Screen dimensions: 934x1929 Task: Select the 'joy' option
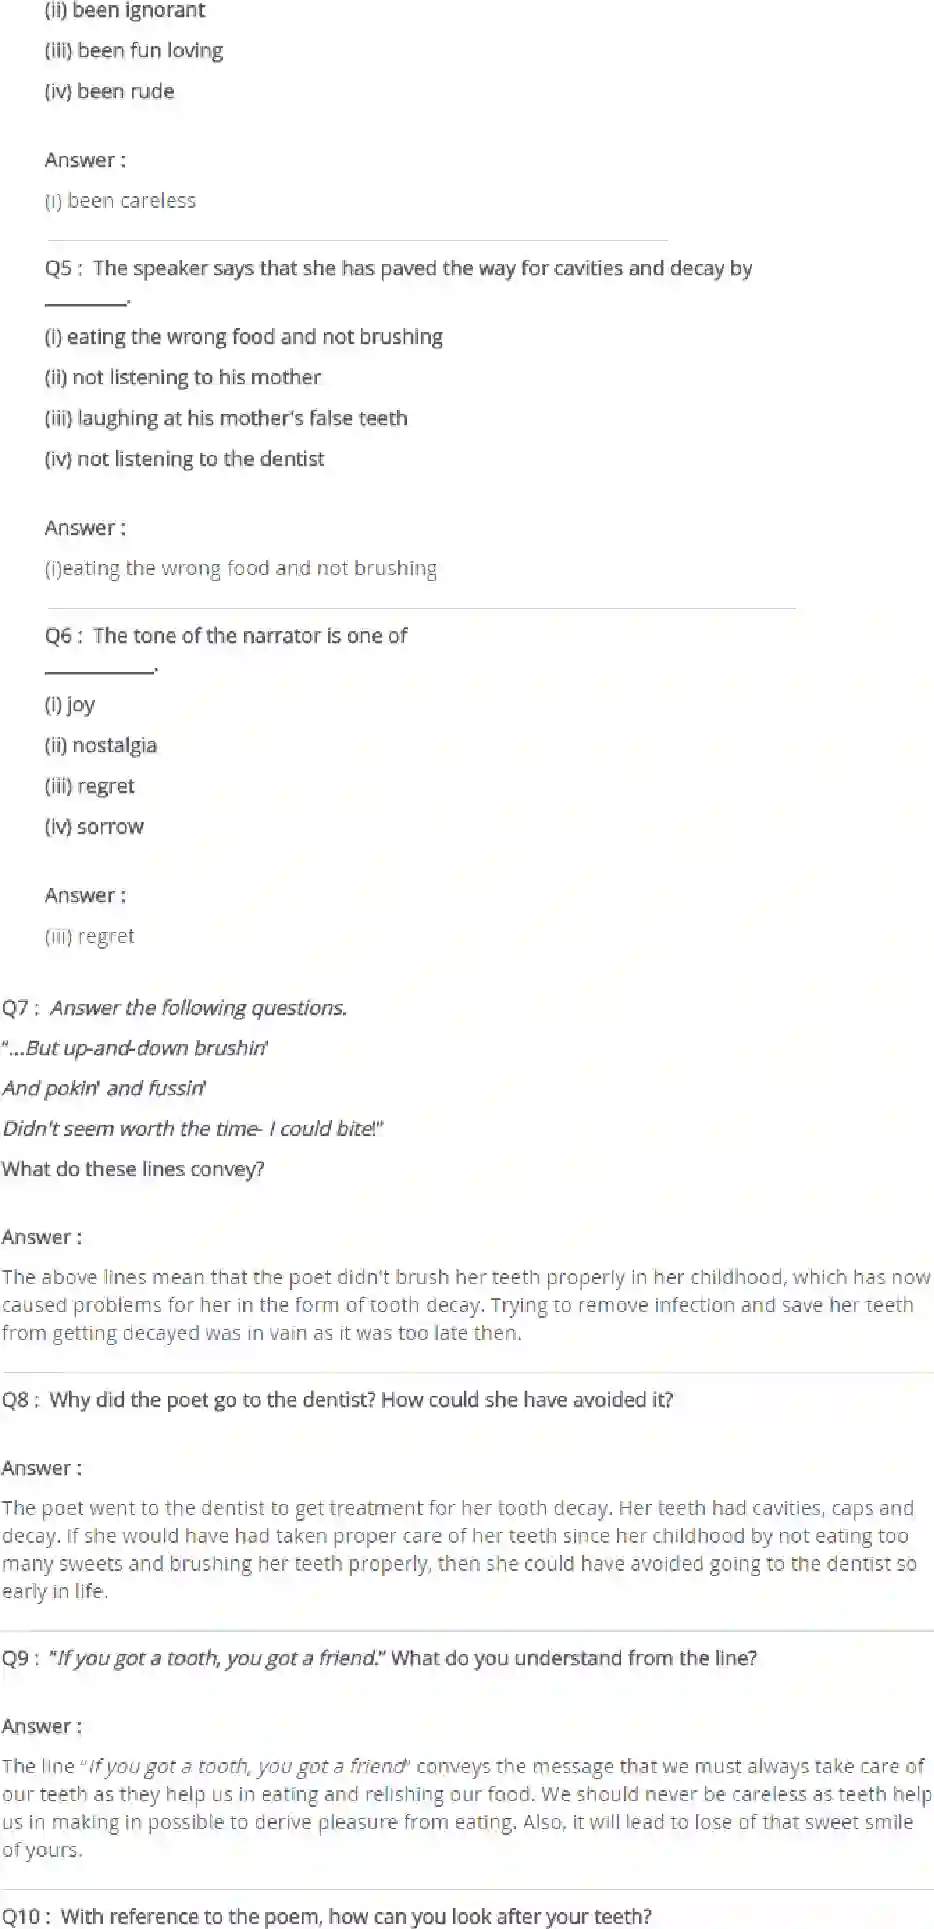(70, 705)
